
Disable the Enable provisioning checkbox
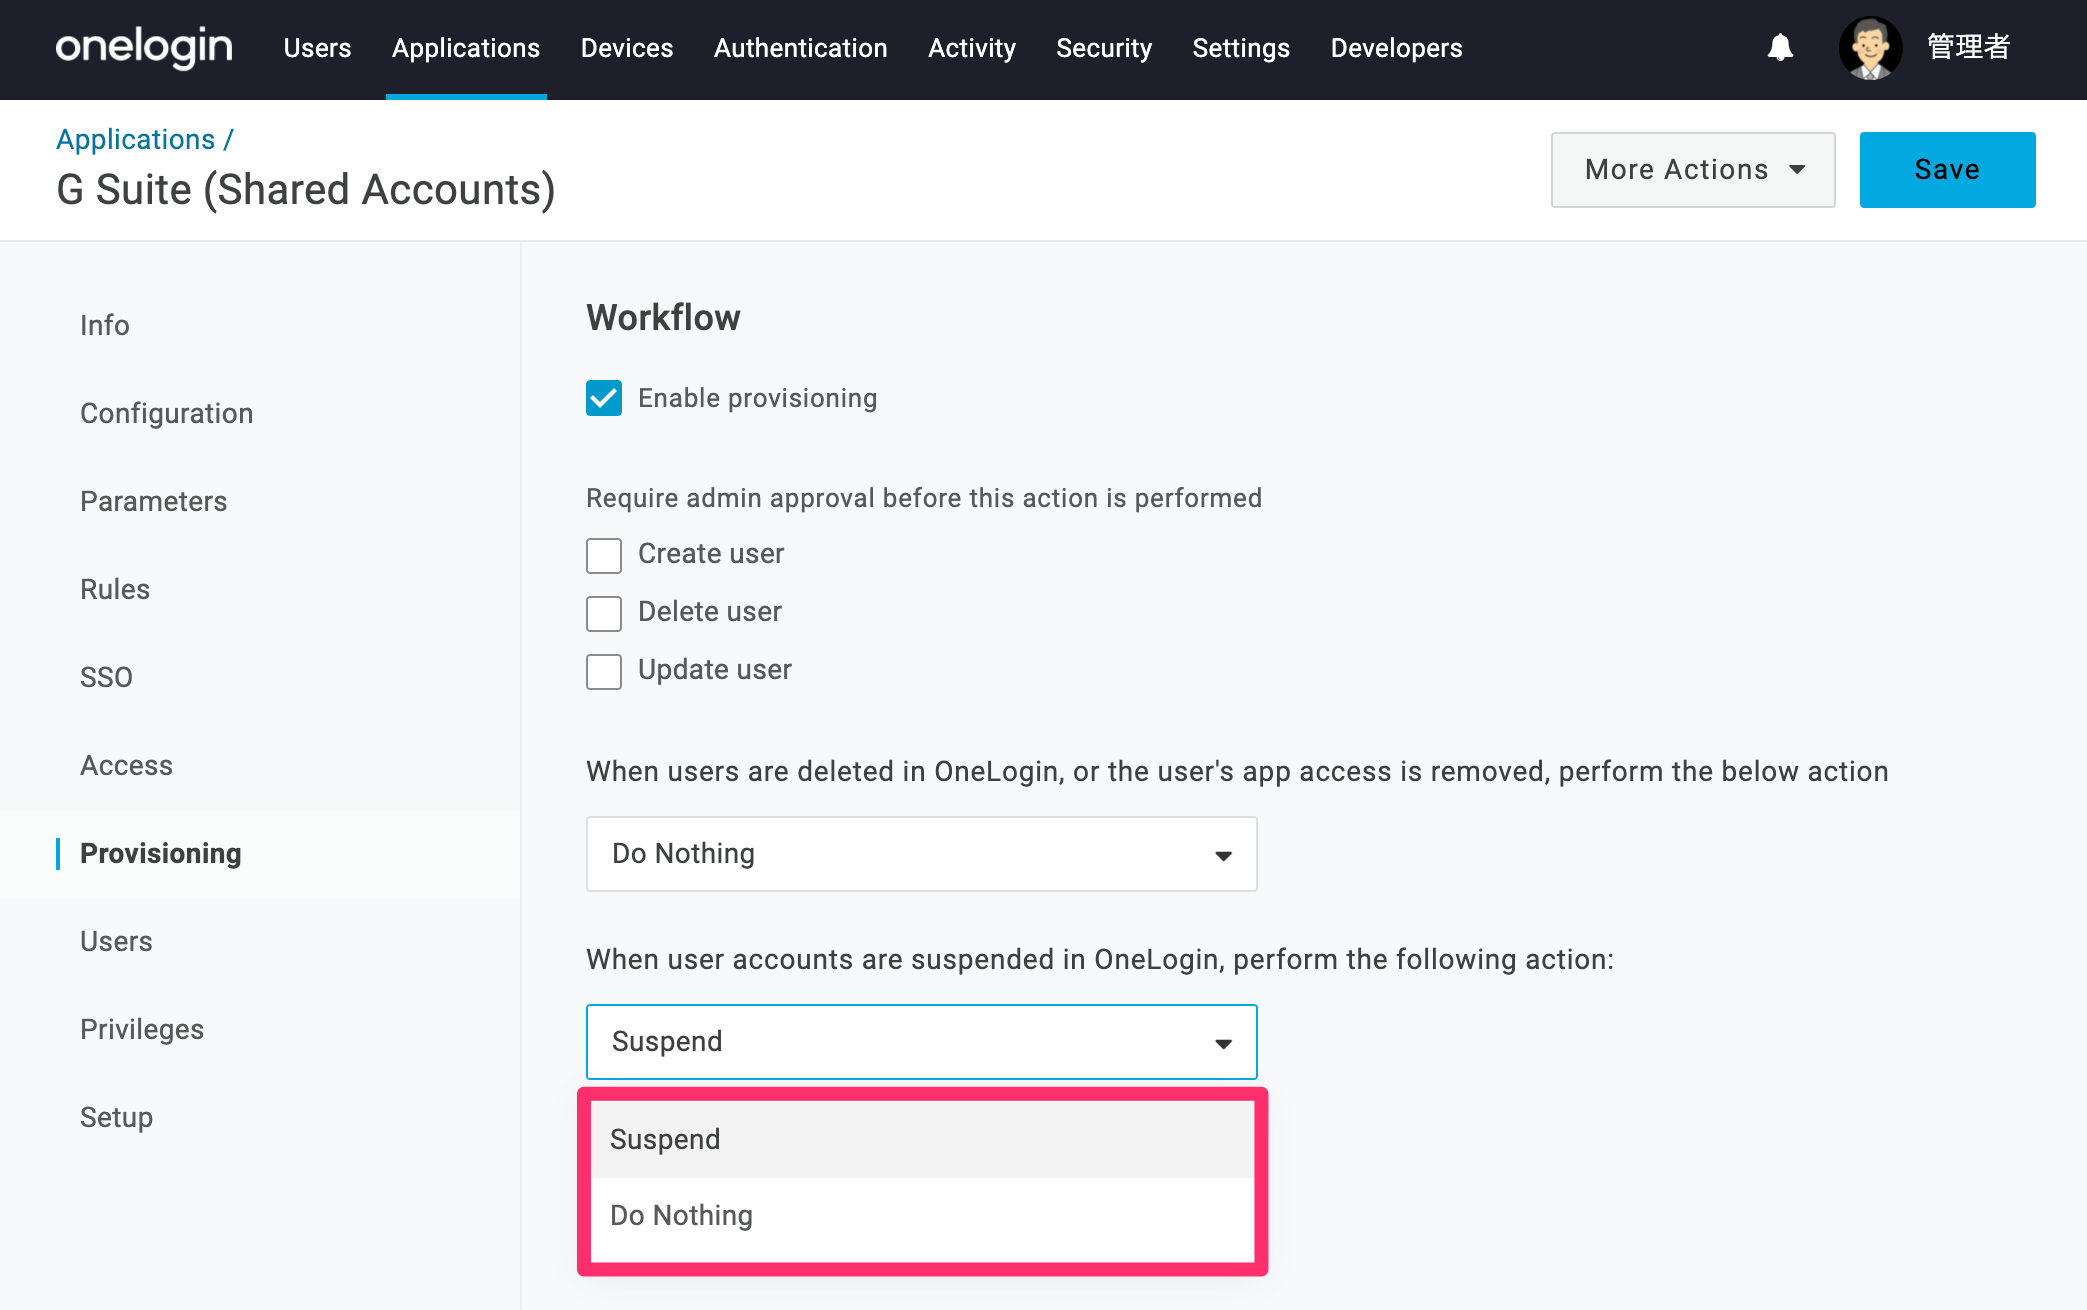coord(604,398)
